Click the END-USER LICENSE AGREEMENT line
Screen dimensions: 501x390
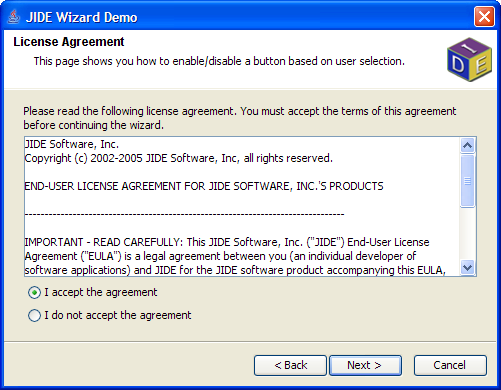[204, 186]
